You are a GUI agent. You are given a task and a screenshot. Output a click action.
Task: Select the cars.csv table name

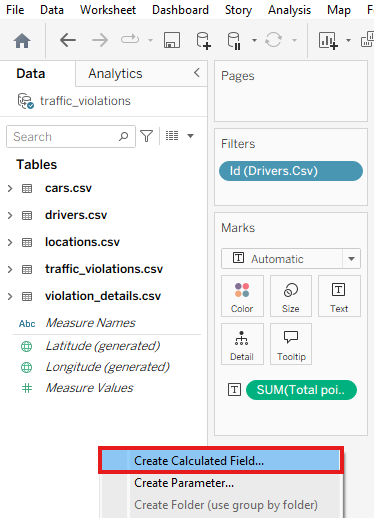coord(68,188)
